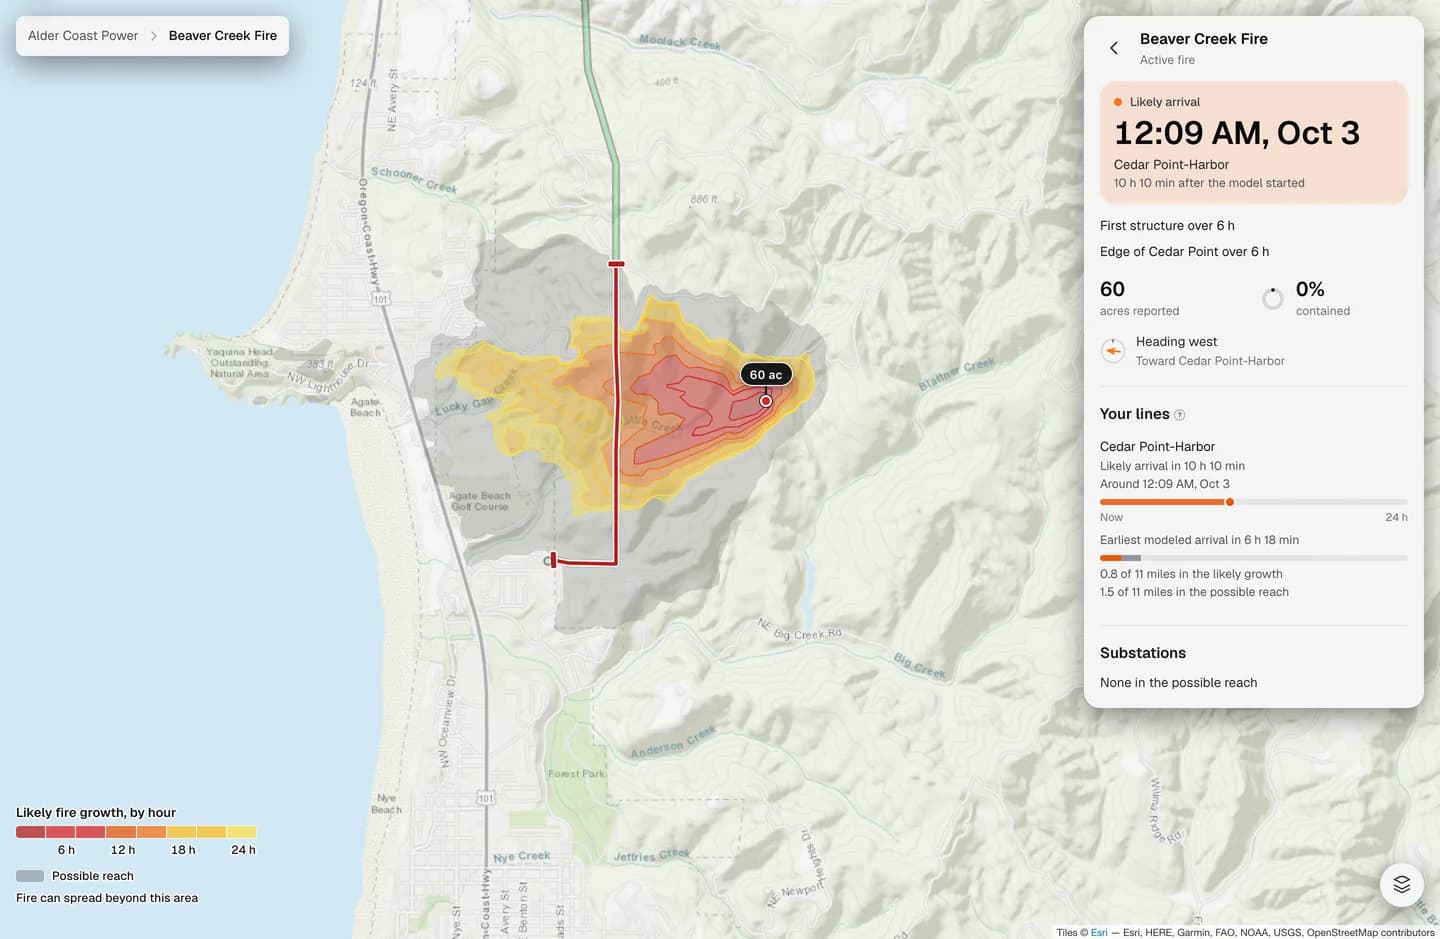The width and height of the screenshot is (1440, 939).
Task: Open Alder Coast Power in the breadcrumb
Action: pyautogui.click(x=83, y=36)
